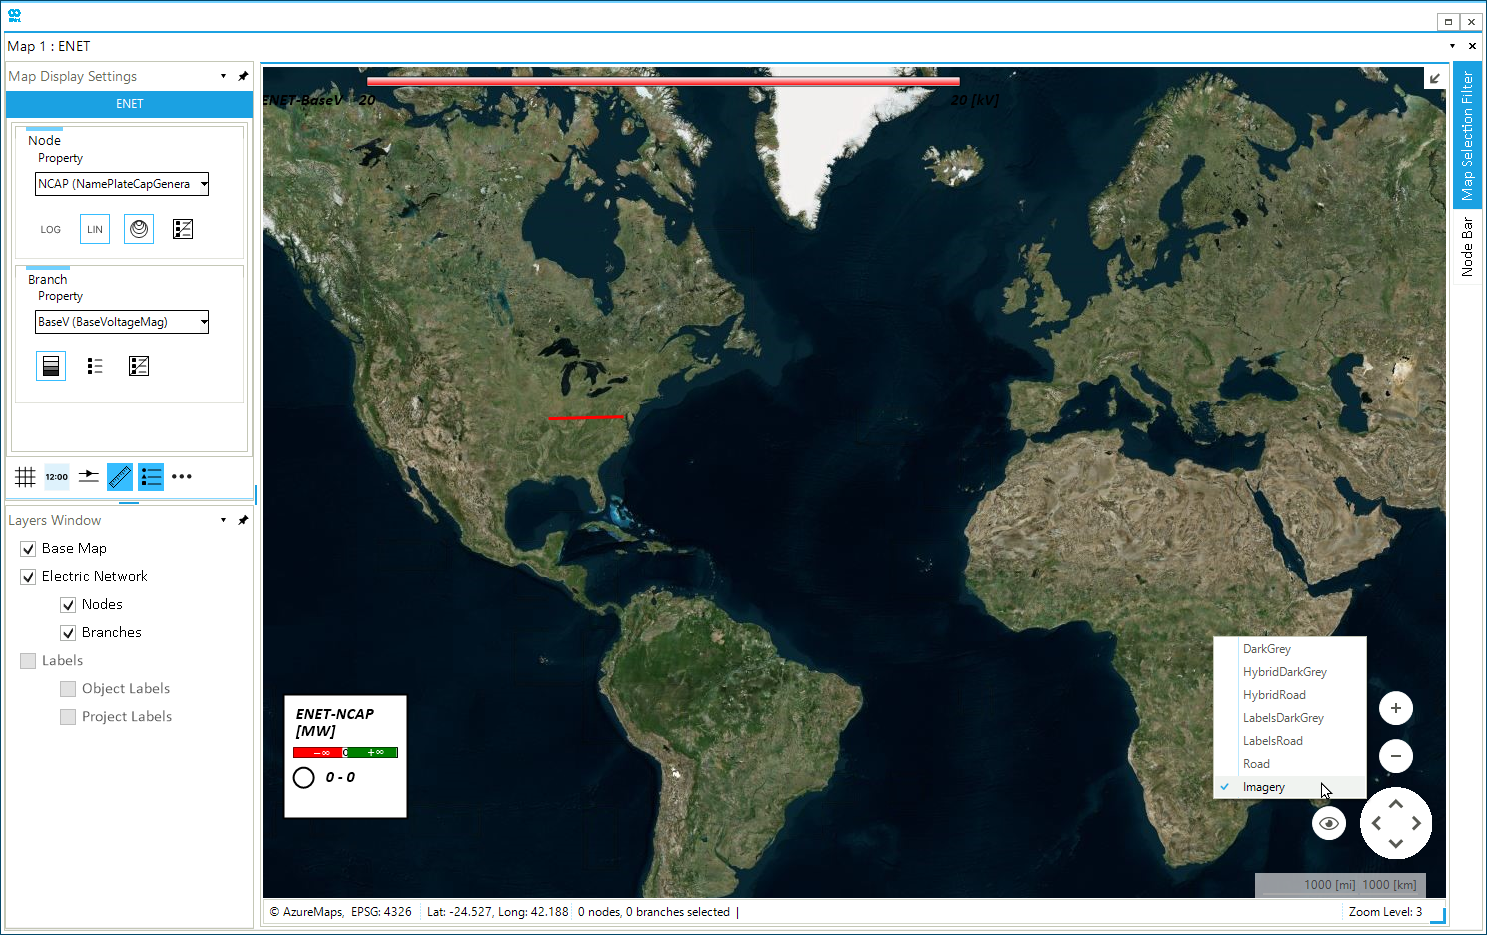Close the Map 1 : ENET tab
Screen dimensions: 1487x935
pos(1472,46)
